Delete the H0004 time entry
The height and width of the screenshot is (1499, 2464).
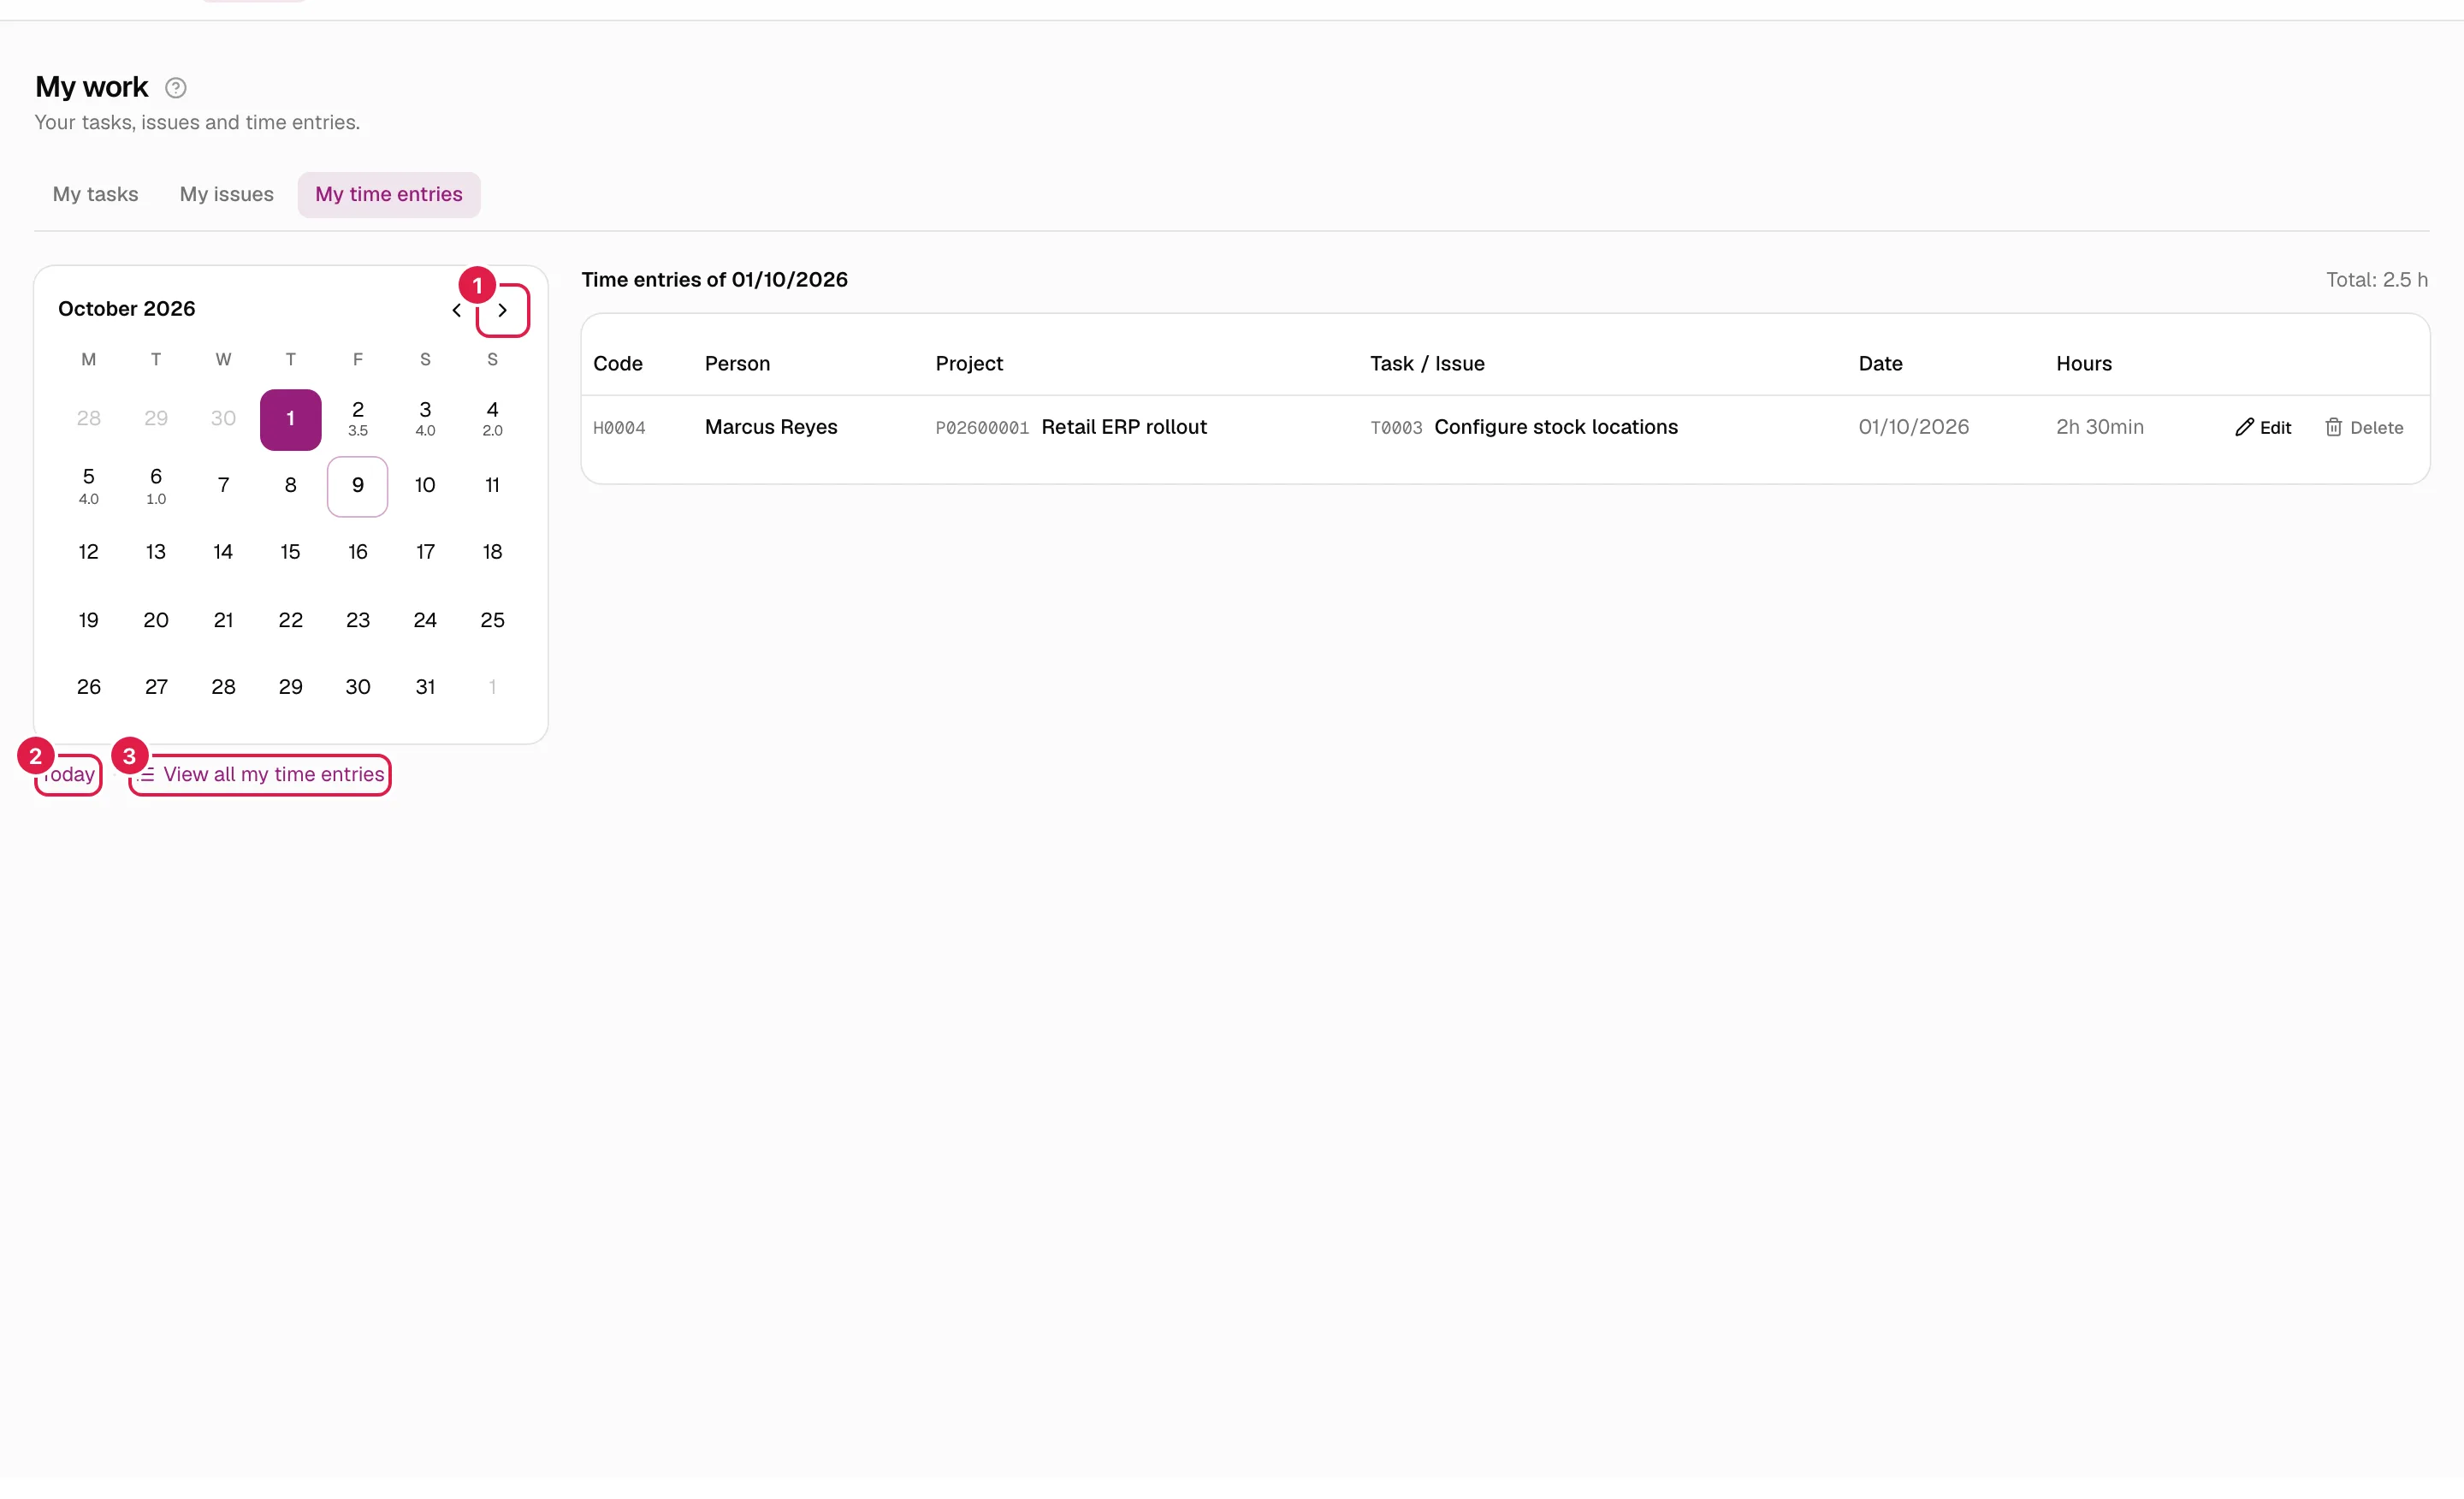point(2363,427)
